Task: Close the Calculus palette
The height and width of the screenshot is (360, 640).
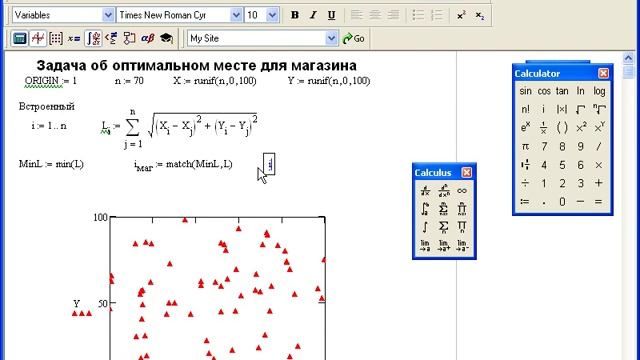Action: click(467, 173)
